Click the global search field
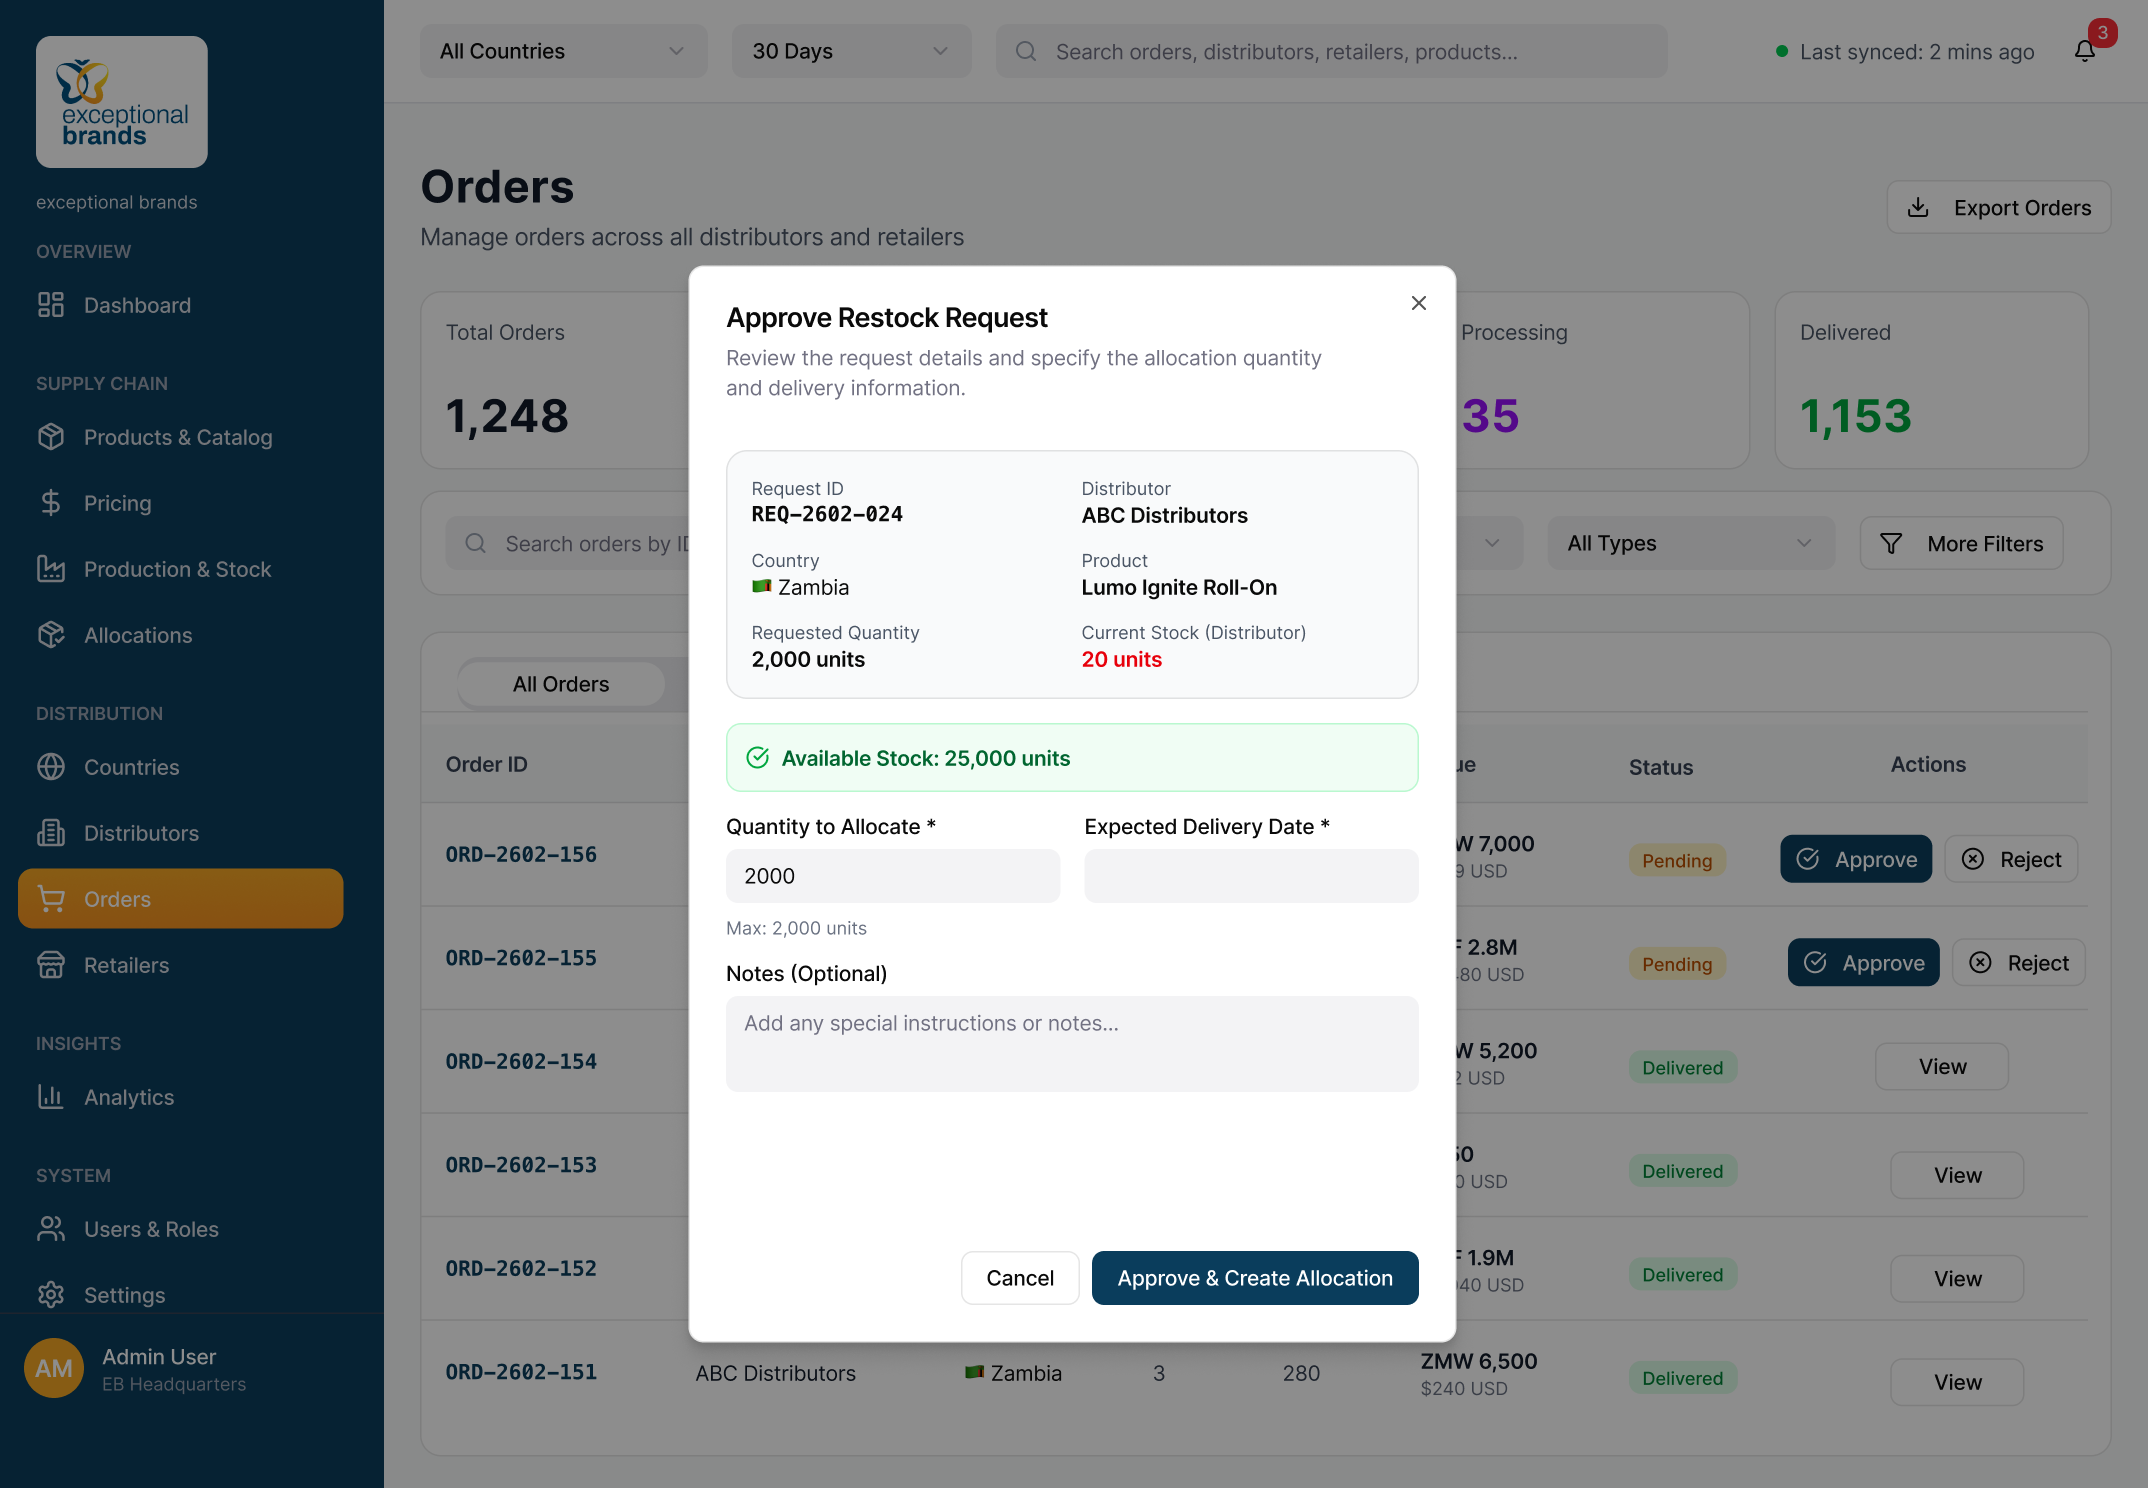 pyautogui.click(x=1331, y=51)
